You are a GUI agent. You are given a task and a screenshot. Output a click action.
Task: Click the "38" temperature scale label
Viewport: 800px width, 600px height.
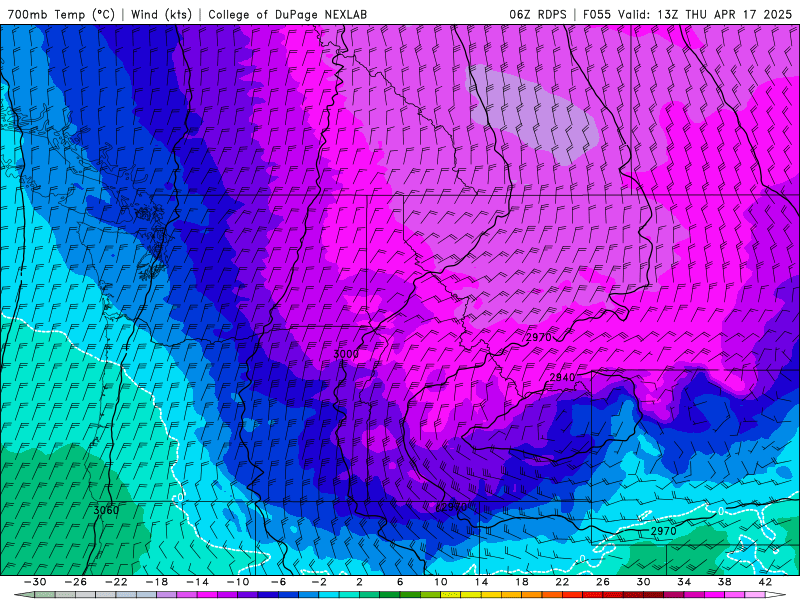[x=724, y=582]
